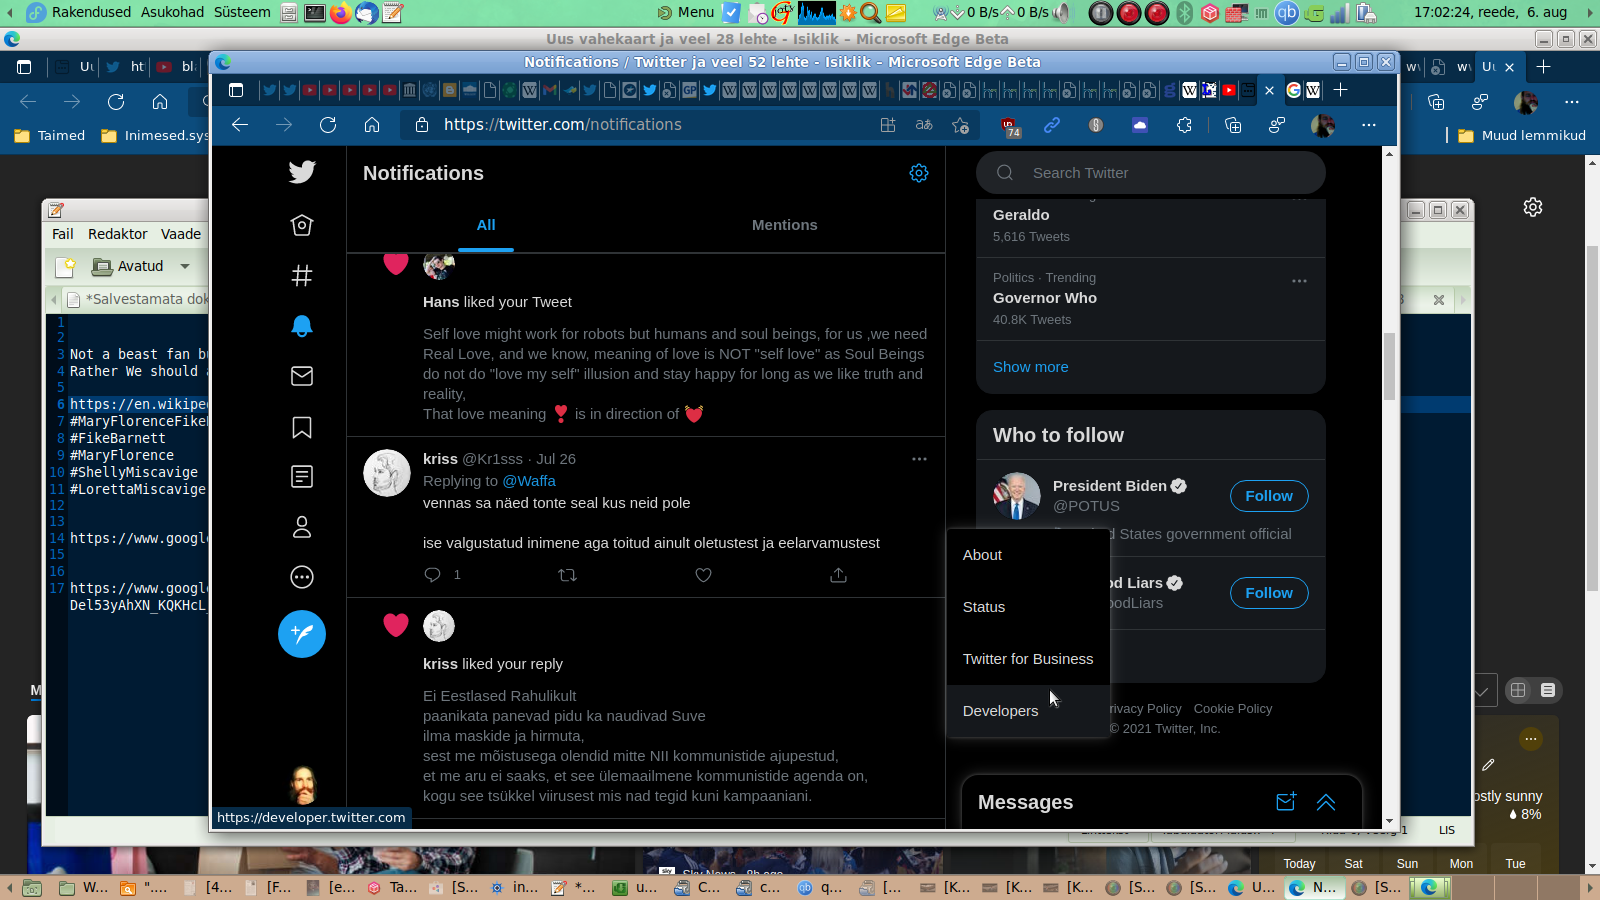This screenshot has height=900, width=1600.
Task: Switch to the Mentions tab
Action: click(x=785, y=225)
